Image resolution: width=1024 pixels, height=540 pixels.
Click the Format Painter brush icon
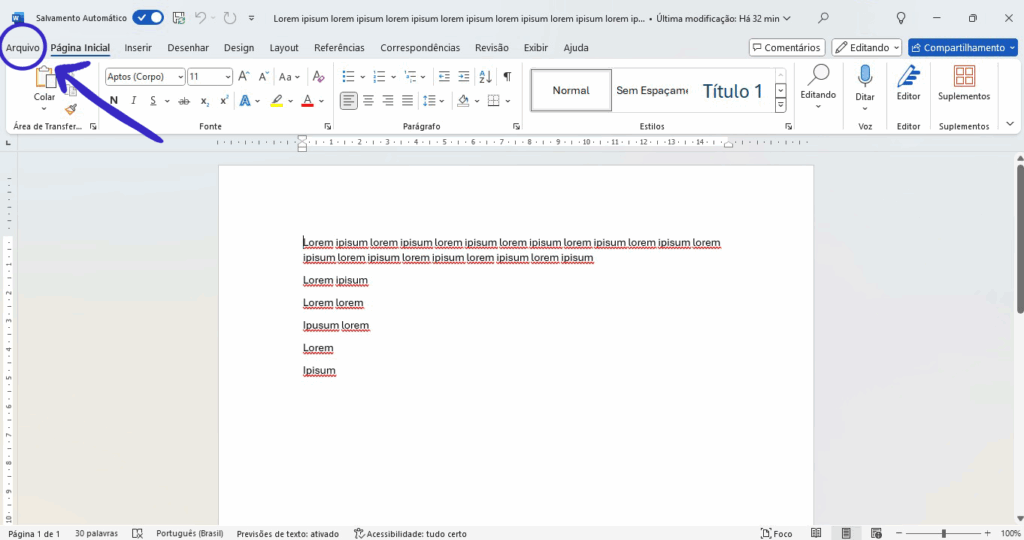[x=71, y=109]
